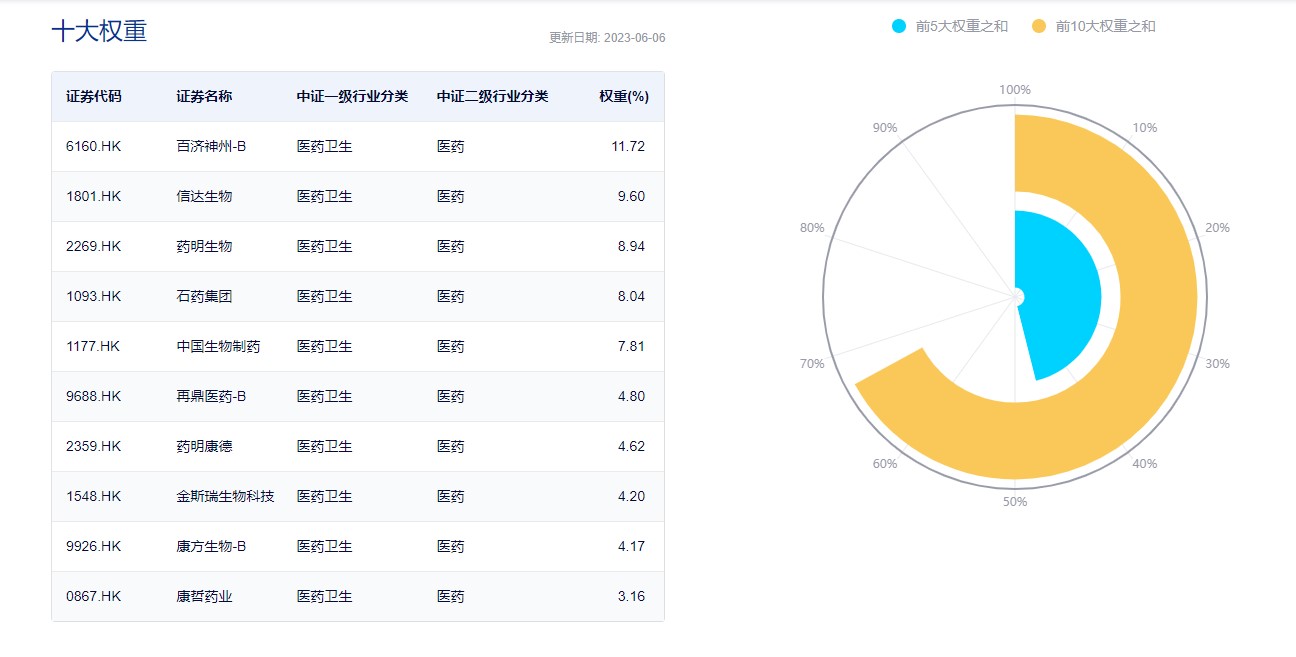Click the 60% axis label on chart
This screenshot has height=657, width=1296.
point(885,464)
